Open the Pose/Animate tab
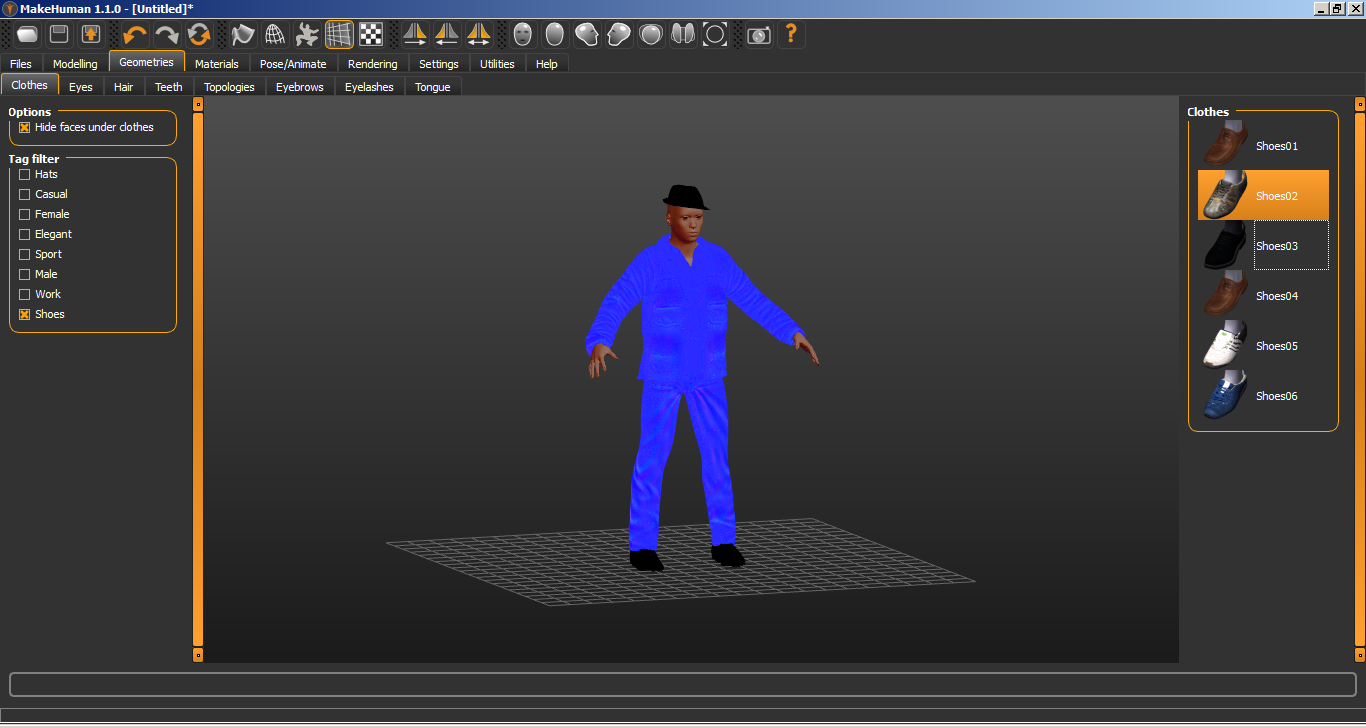 tap(293, 64)
